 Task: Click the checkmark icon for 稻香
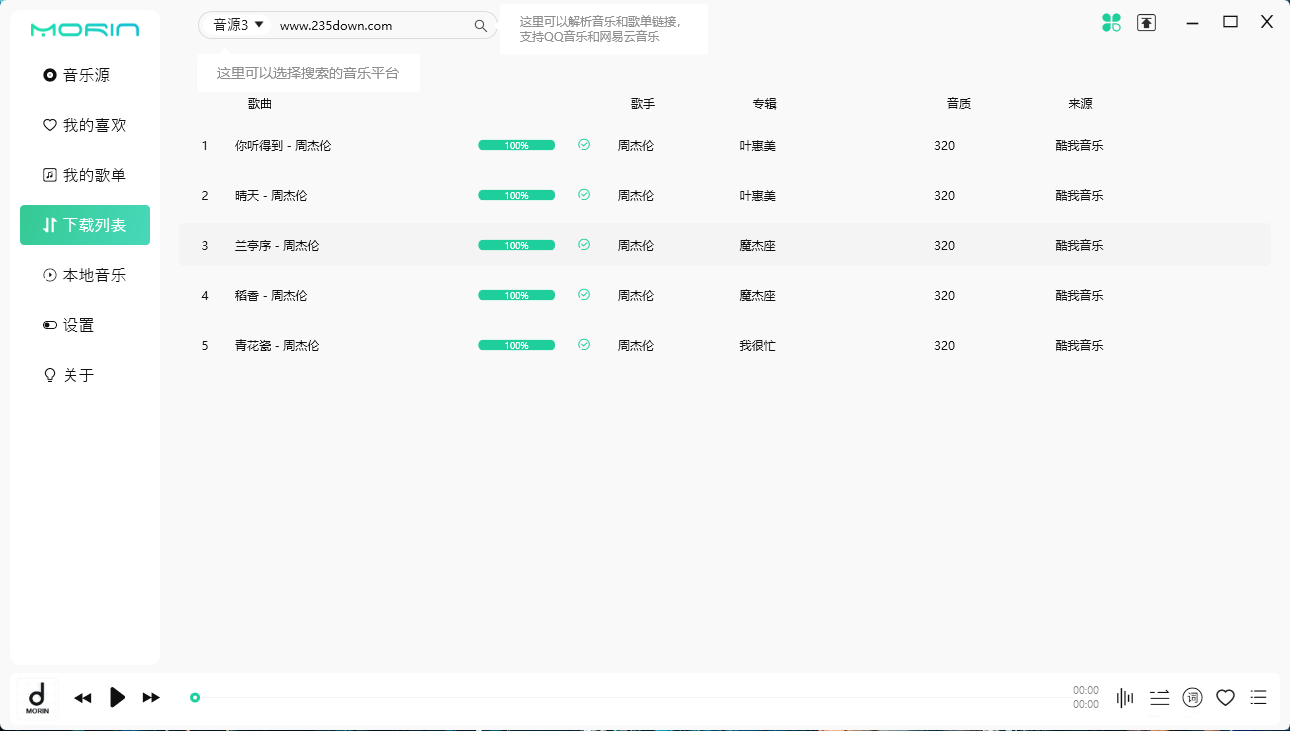pos(584,295)
